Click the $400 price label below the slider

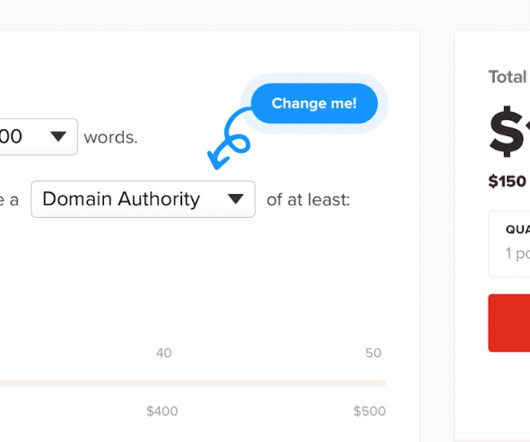coord(162,411)
